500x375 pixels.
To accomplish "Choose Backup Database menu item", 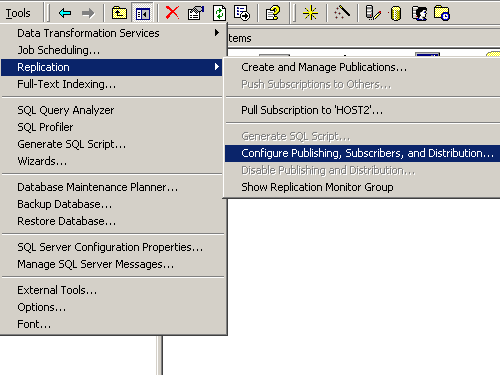I will pos(112,204).
